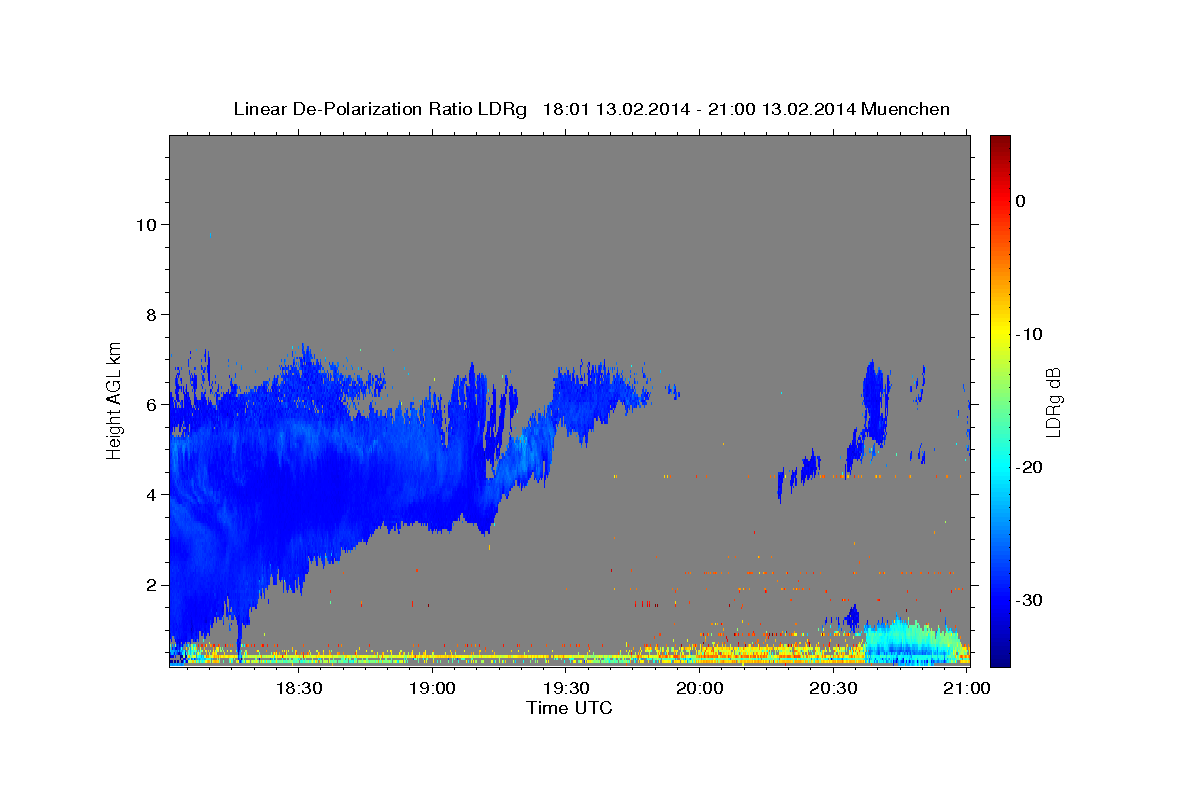
Task: Click the colorbar value 0
Action: [x=1021, y=201]
